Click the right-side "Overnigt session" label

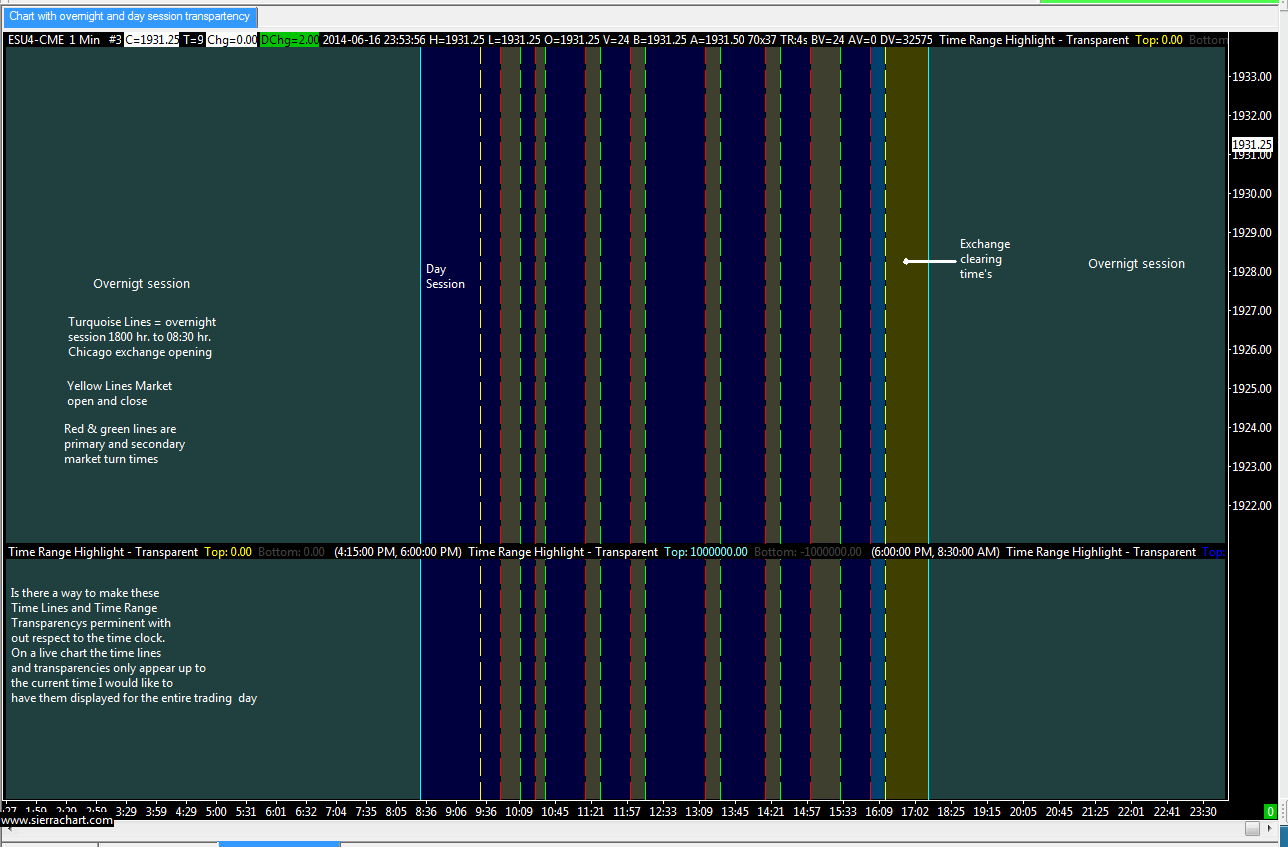(1136, 264)
